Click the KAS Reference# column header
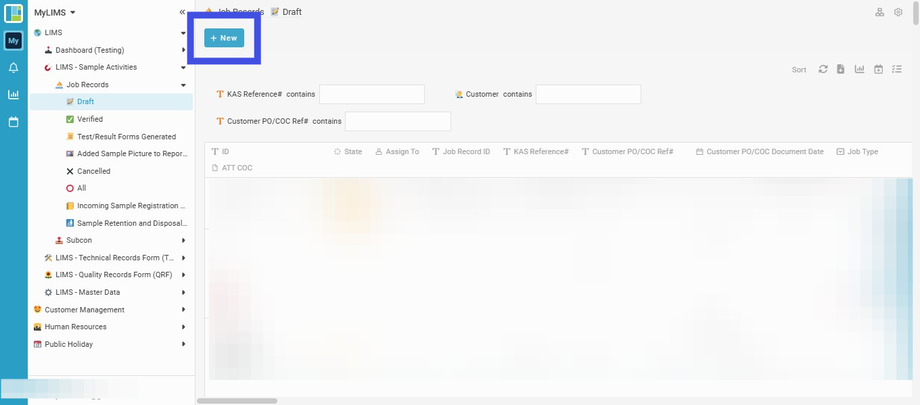Screen dimensions: 920x405 (536, 151)
